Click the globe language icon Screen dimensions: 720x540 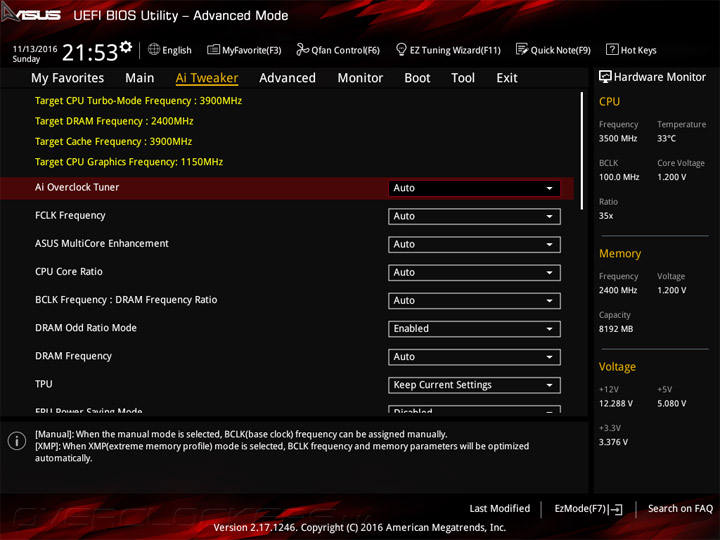[154, 49]
